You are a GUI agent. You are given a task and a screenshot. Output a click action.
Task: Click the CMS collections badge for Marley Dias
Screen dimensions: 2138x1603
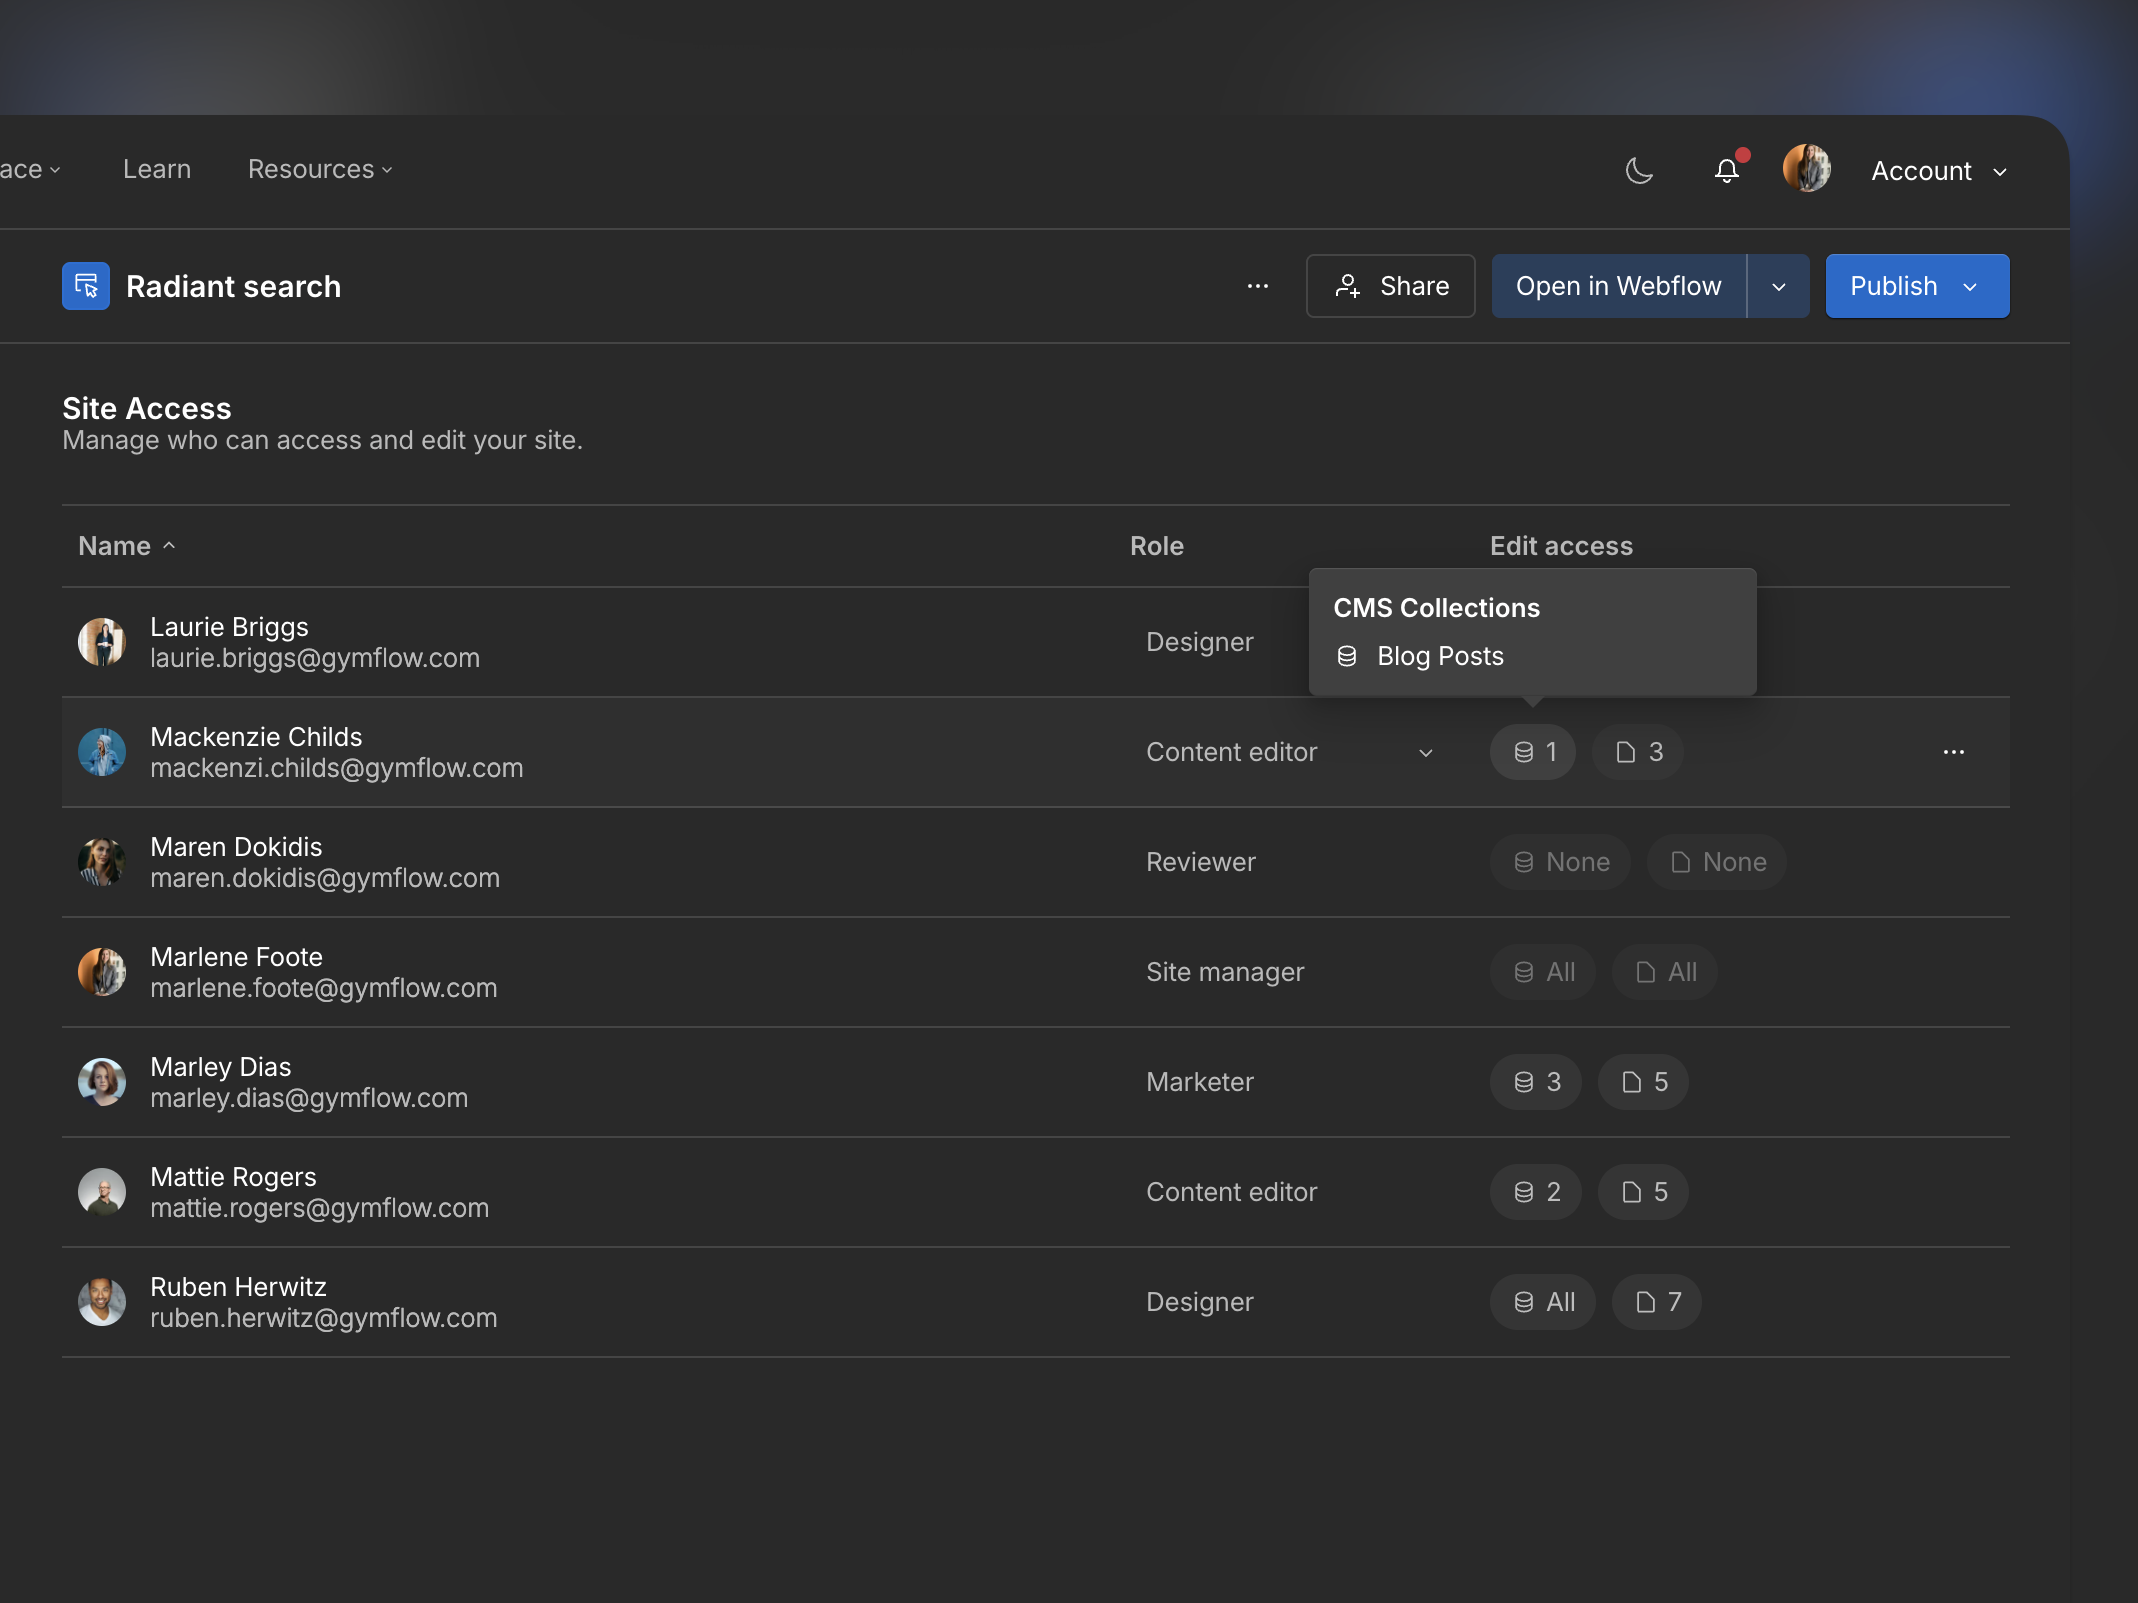pyautogui.click(x=1535, y=1082)
